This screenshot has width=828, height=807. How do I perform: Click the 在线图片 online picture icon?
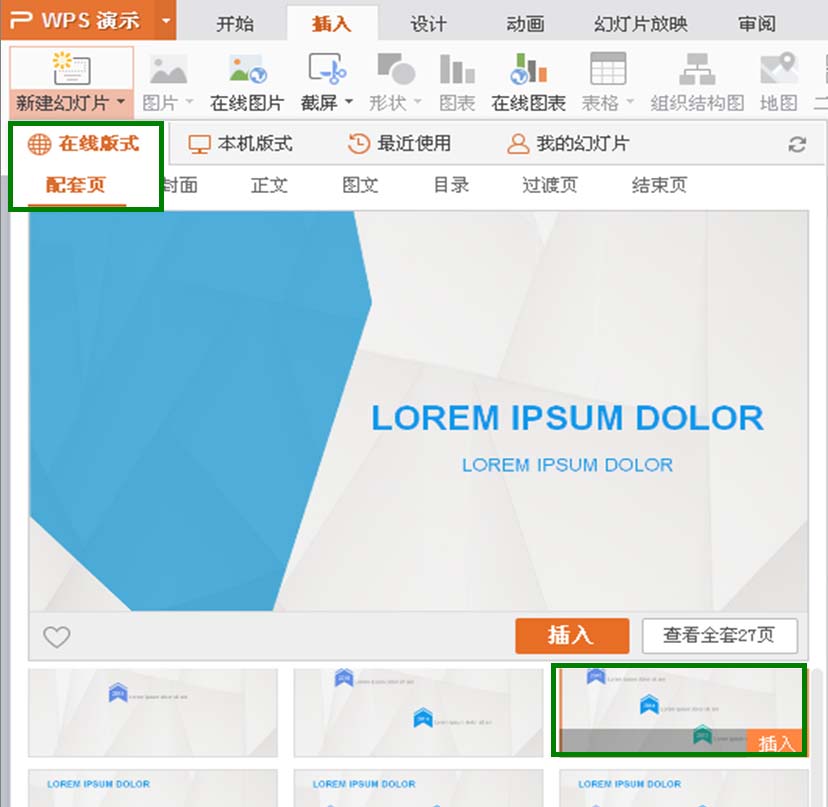pos(247,69)
